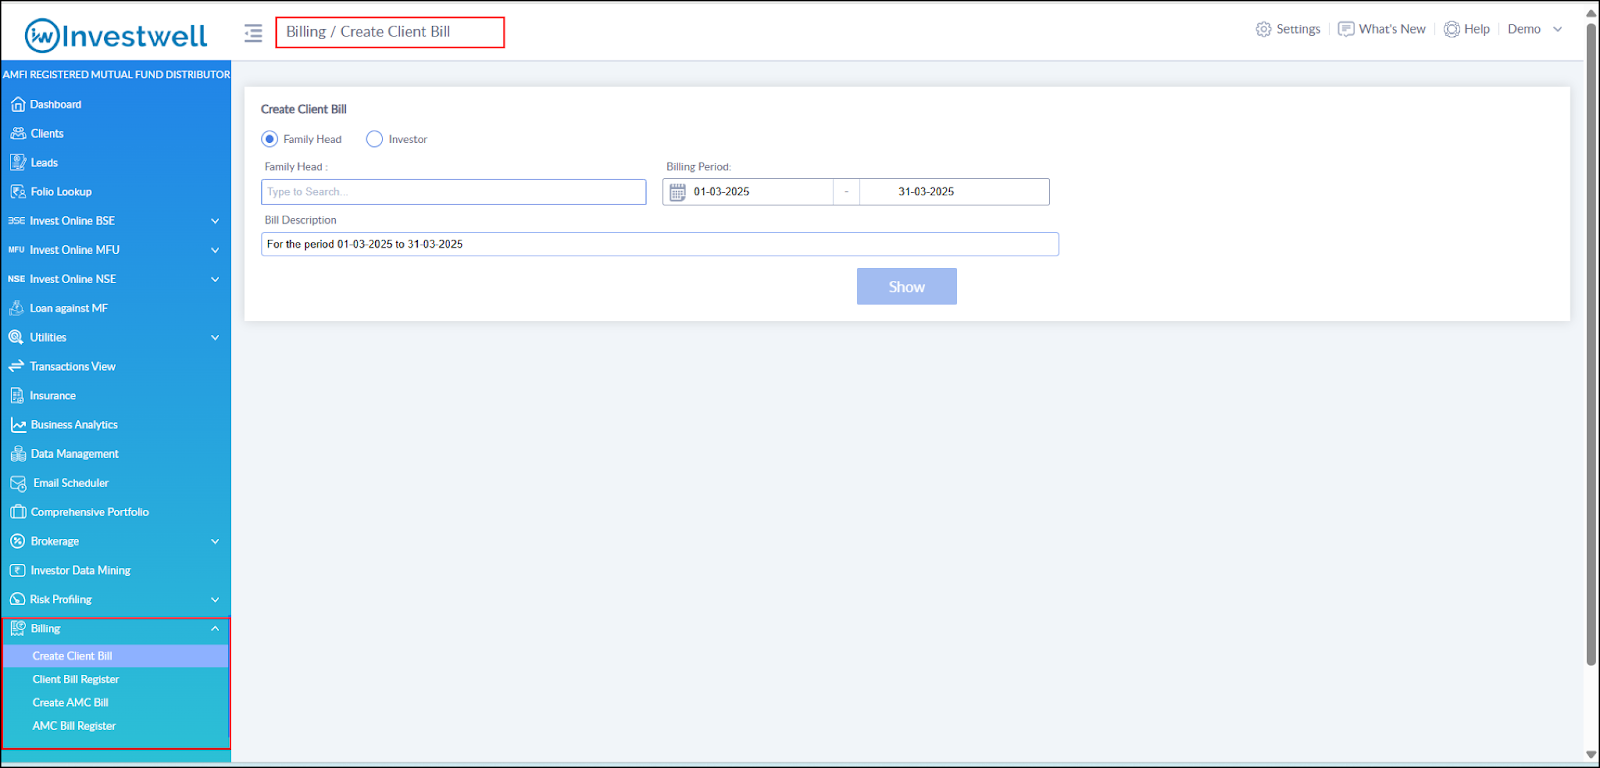Click the page vertical scrollbar thumb
1600x768 pixels.
tap(1591, 343)
